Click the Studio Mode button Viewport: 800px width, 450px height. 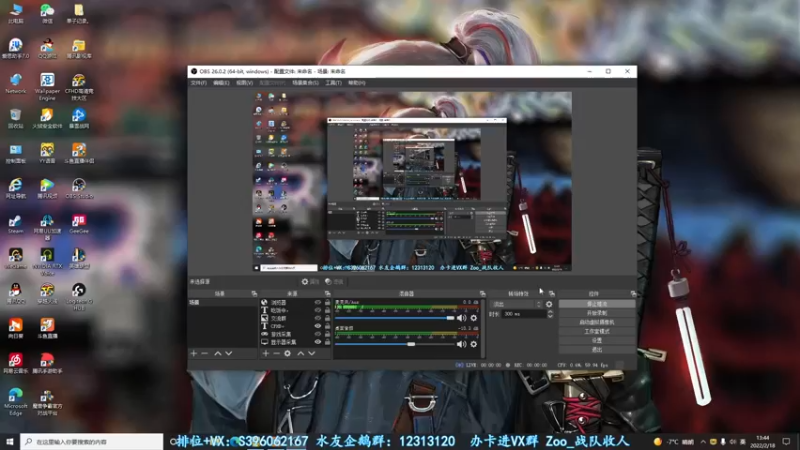click(596, 332)
